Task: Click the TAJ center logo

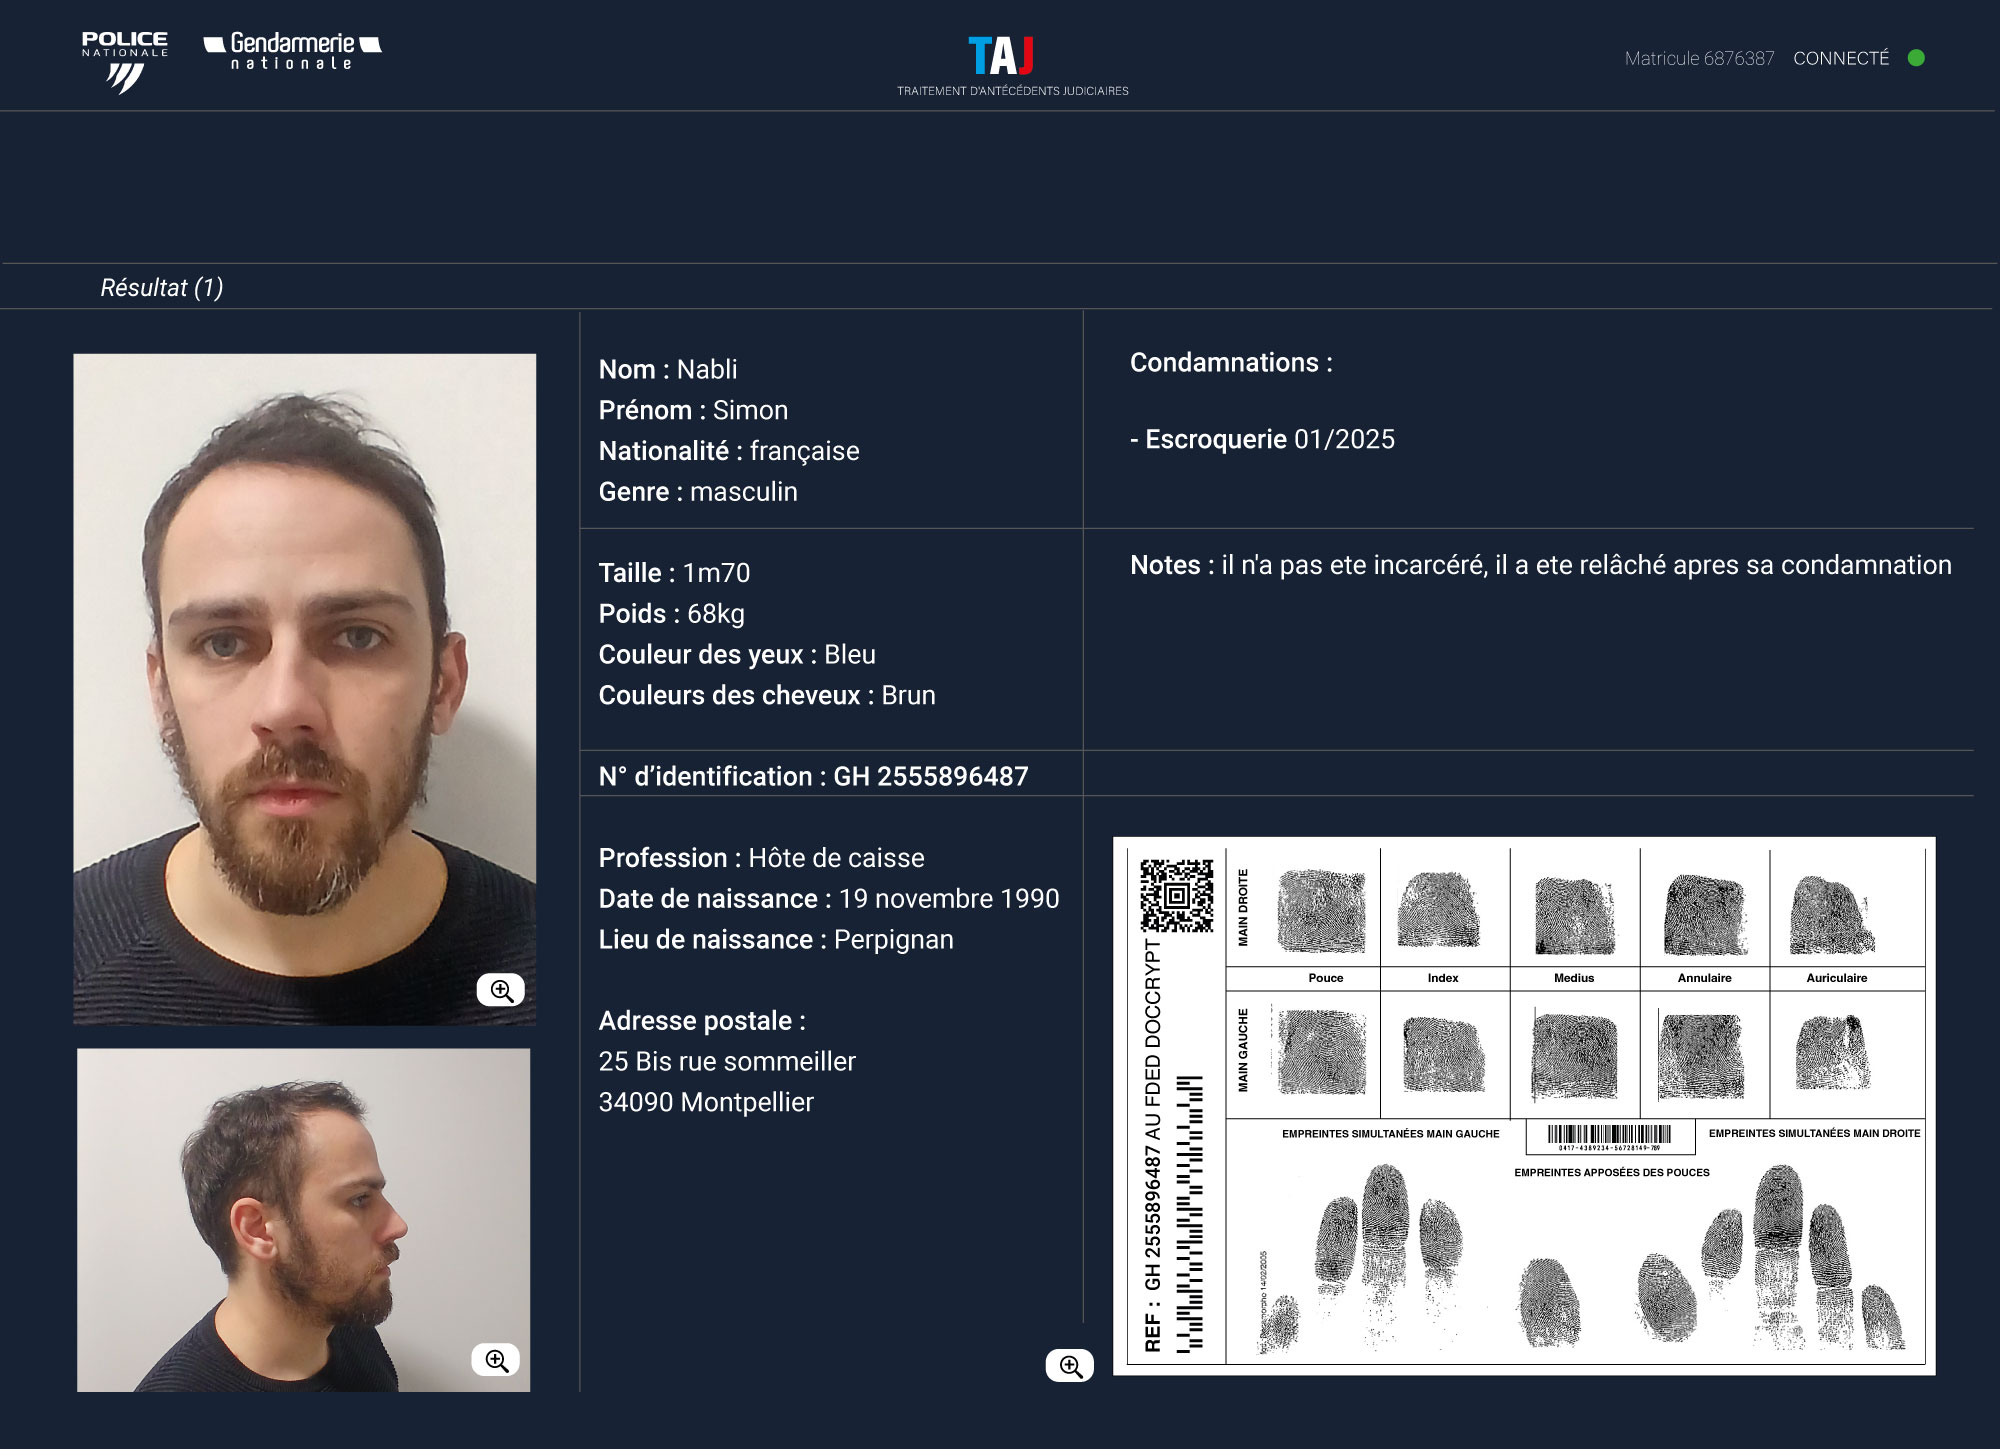Action: click(1002, 57)
